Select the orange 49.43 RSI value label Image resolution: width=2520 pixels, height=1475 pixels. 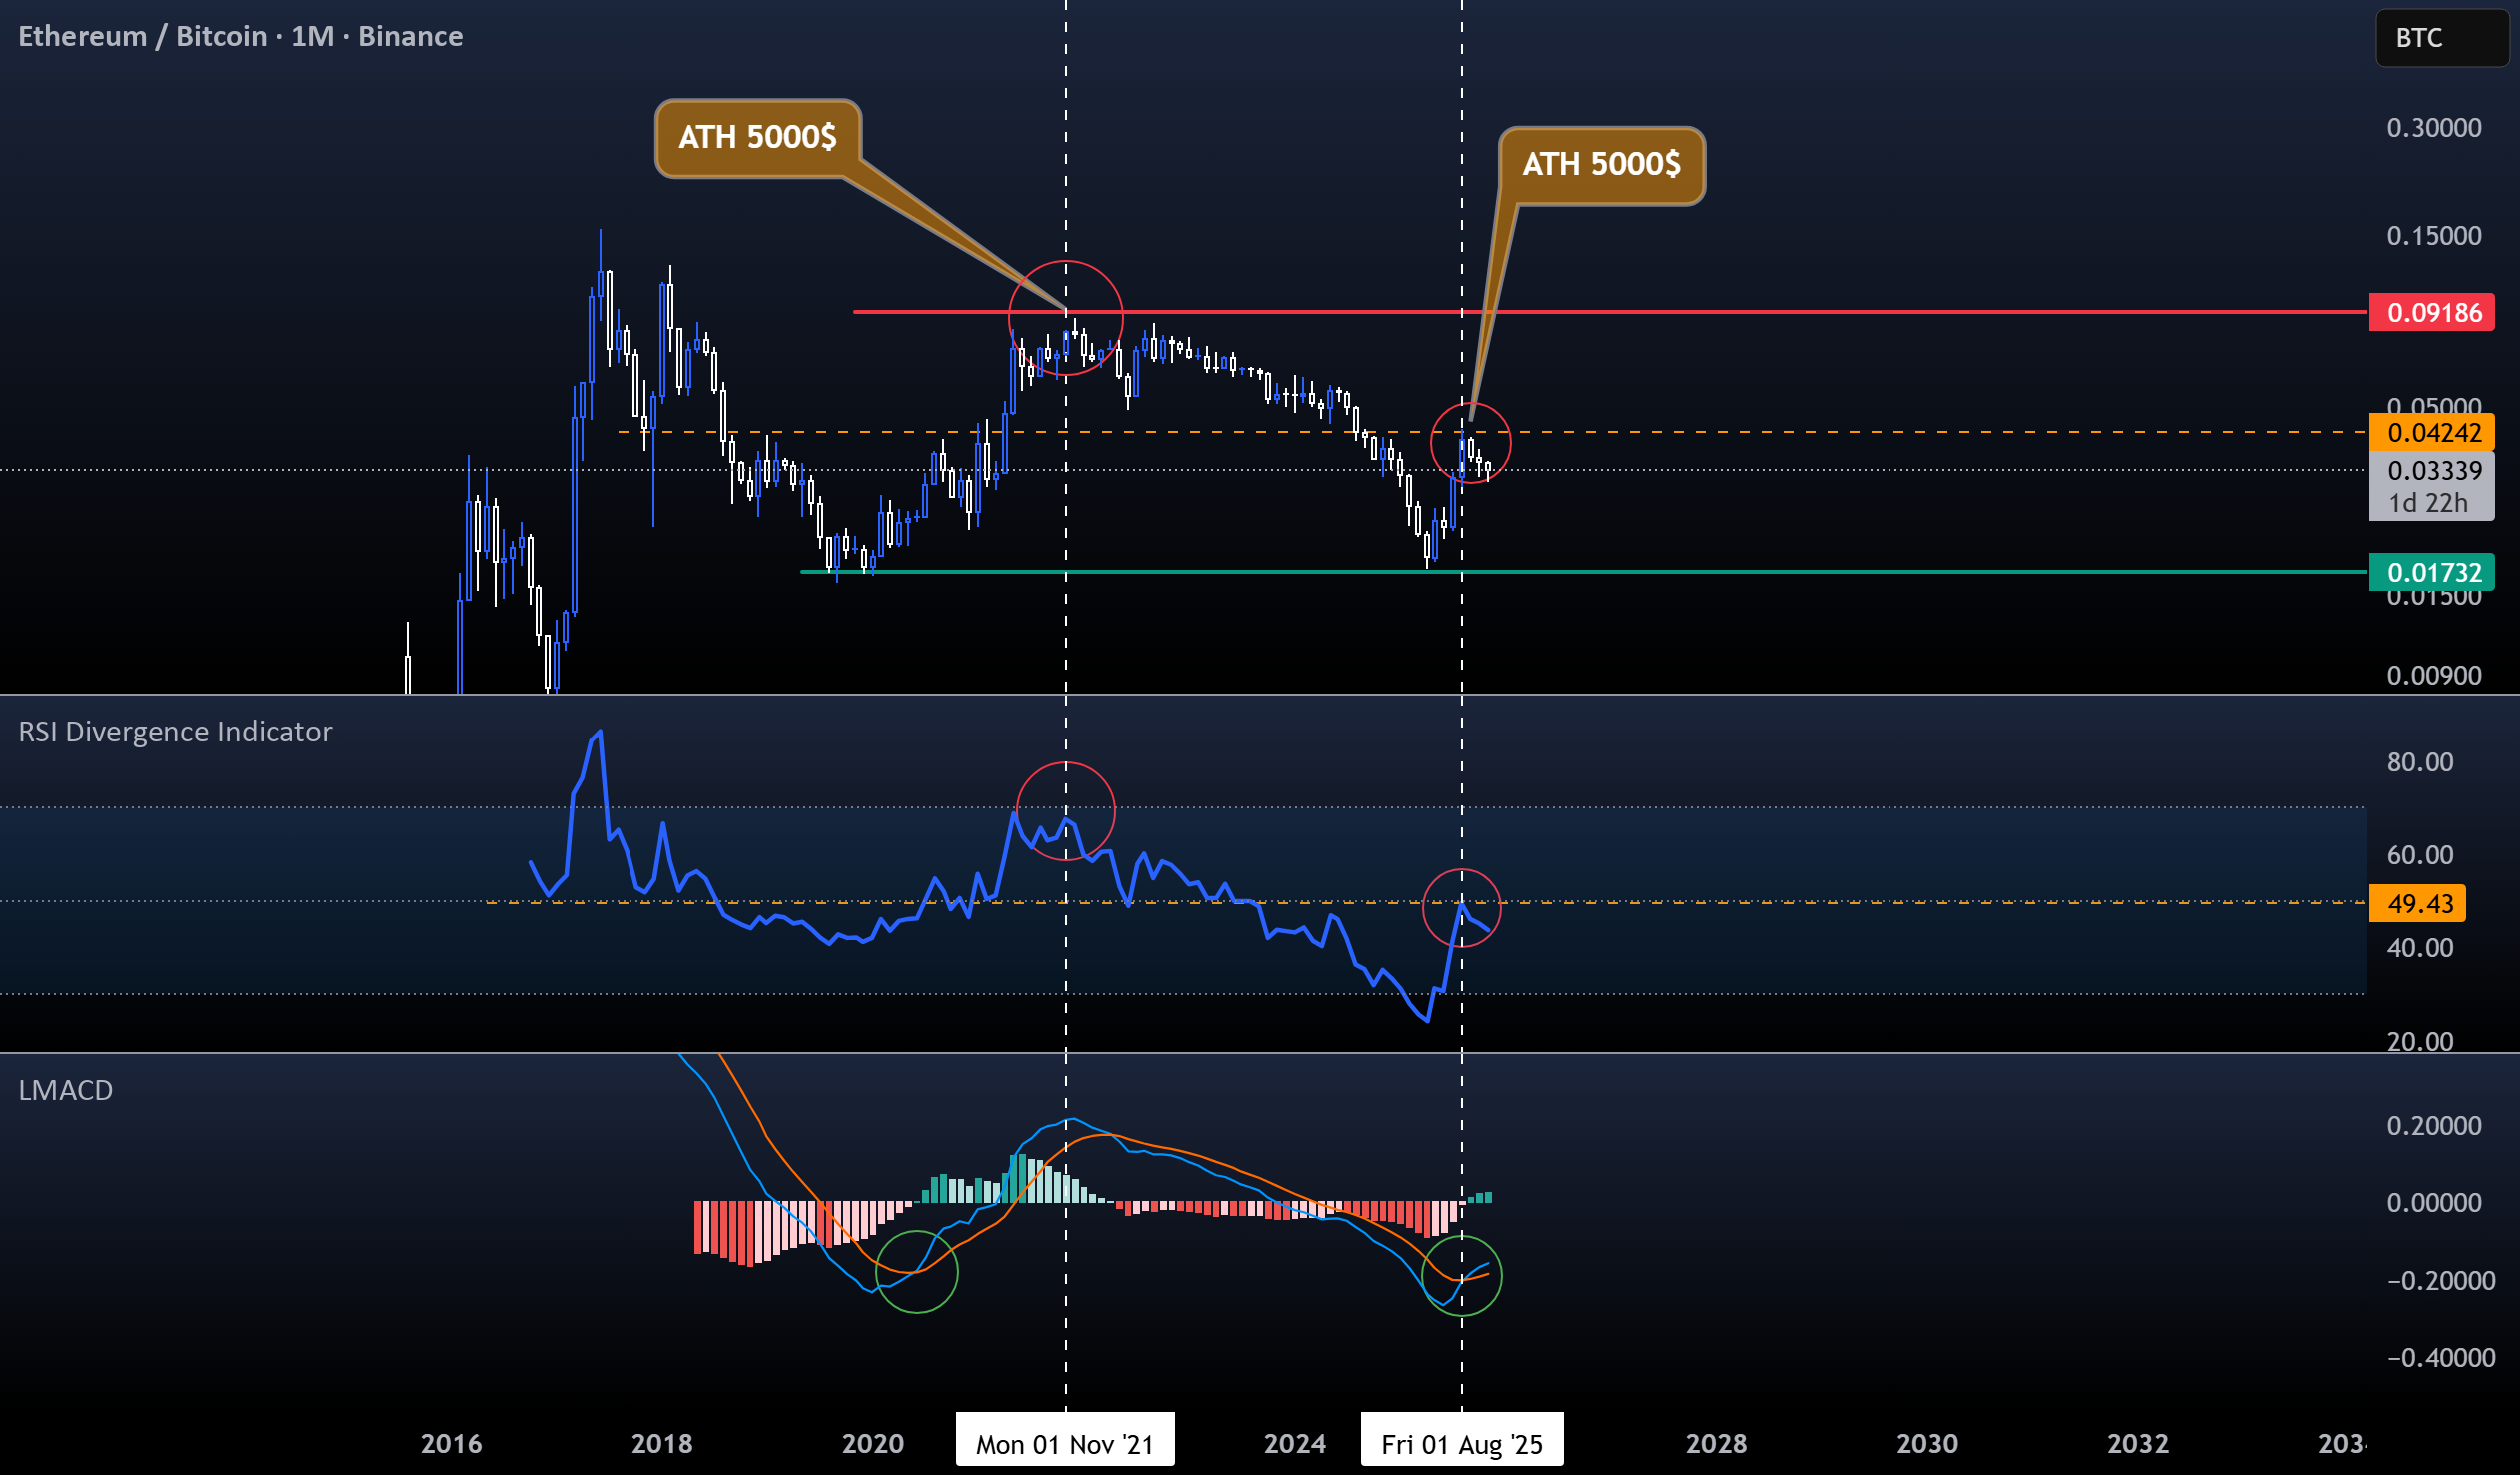[2417, 904]
